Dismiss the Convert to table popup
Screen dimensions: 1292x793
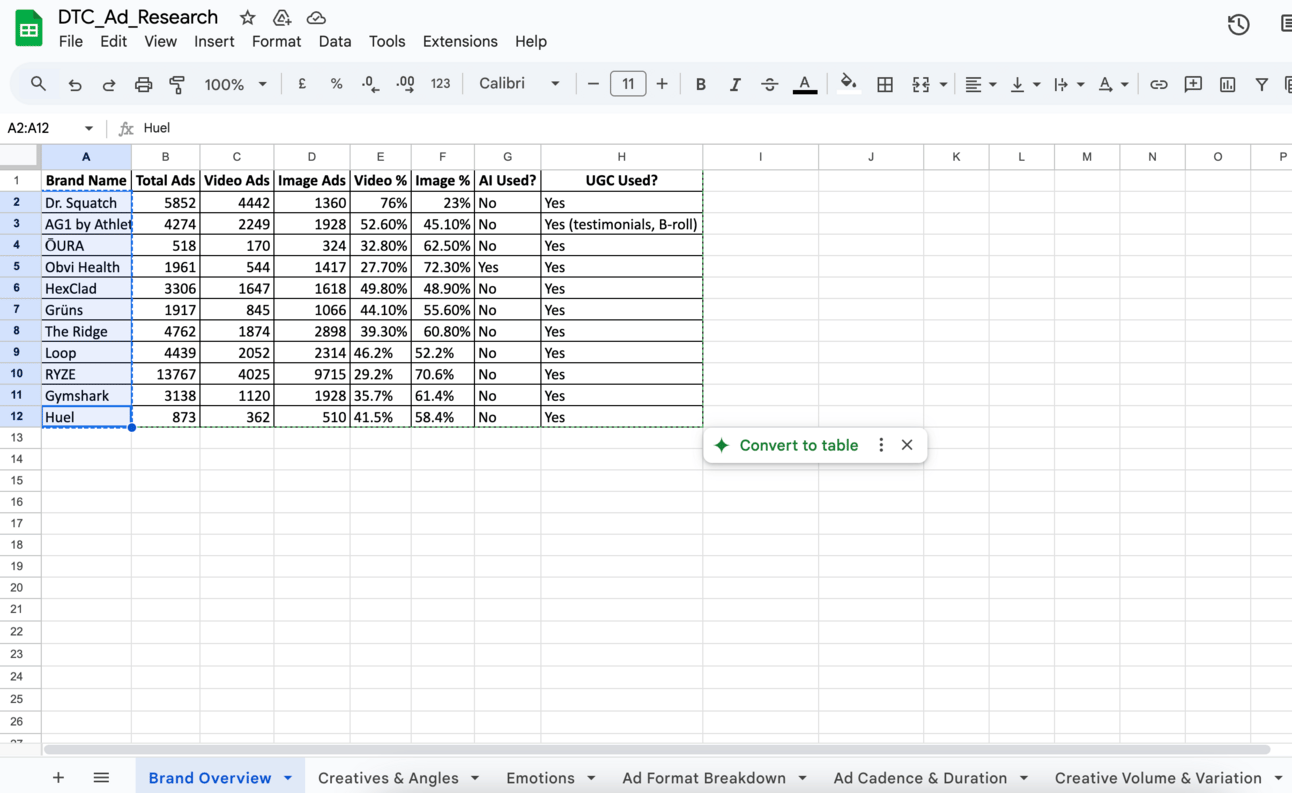[907, 445]
